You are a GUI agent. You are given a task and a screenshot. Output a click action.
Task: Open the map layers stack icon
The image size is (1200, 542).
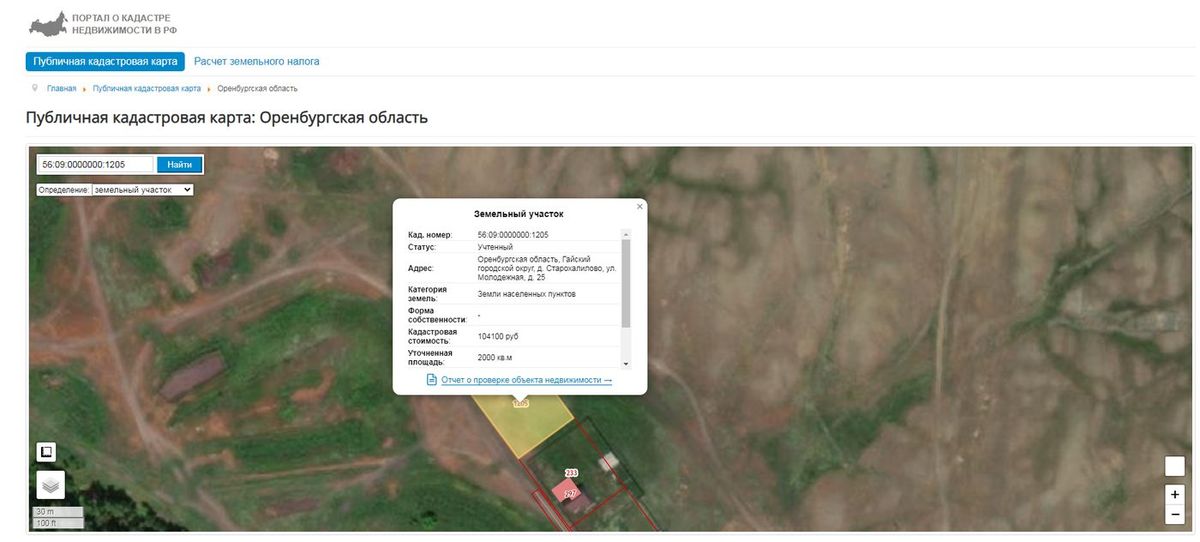click(51, 485)
